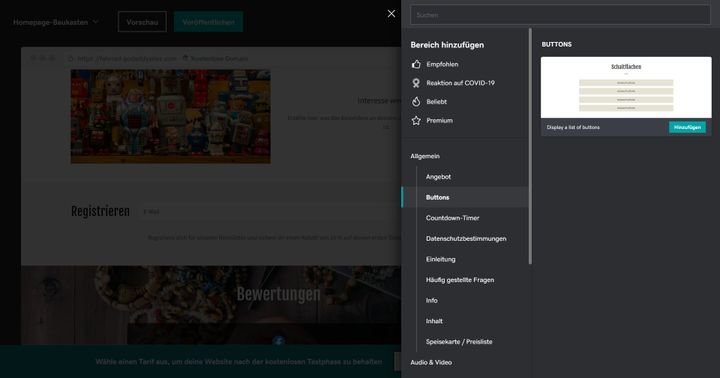Select the Angebot section type
The image size is (720, 378).
coord(438,177)
